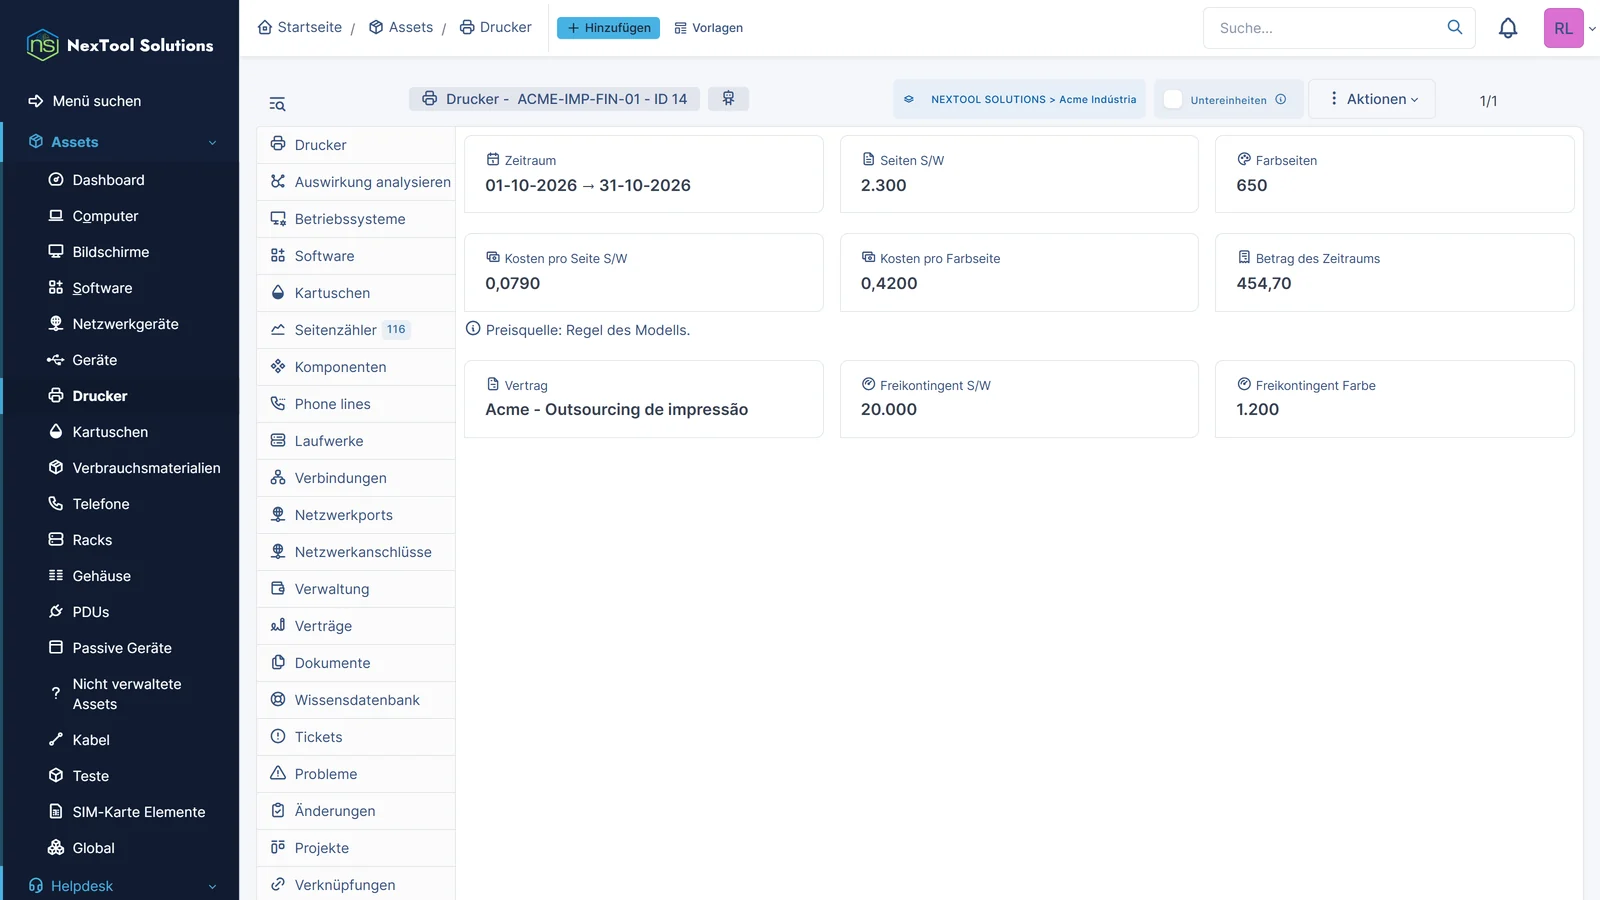Screen dimensions: 1600x900
Task: Go to Startseite breadcrumb
Action: coord(300,27)
